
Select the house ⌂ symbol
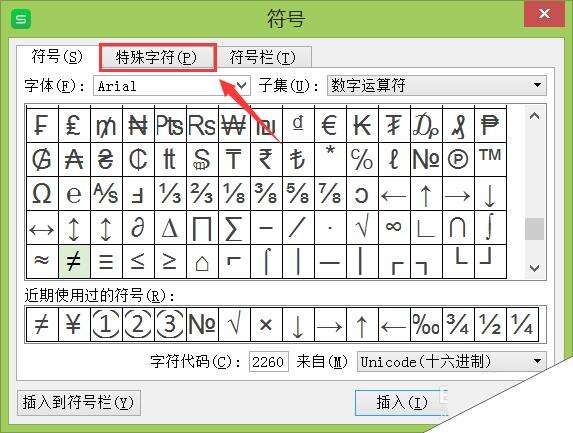click(202, 261)
